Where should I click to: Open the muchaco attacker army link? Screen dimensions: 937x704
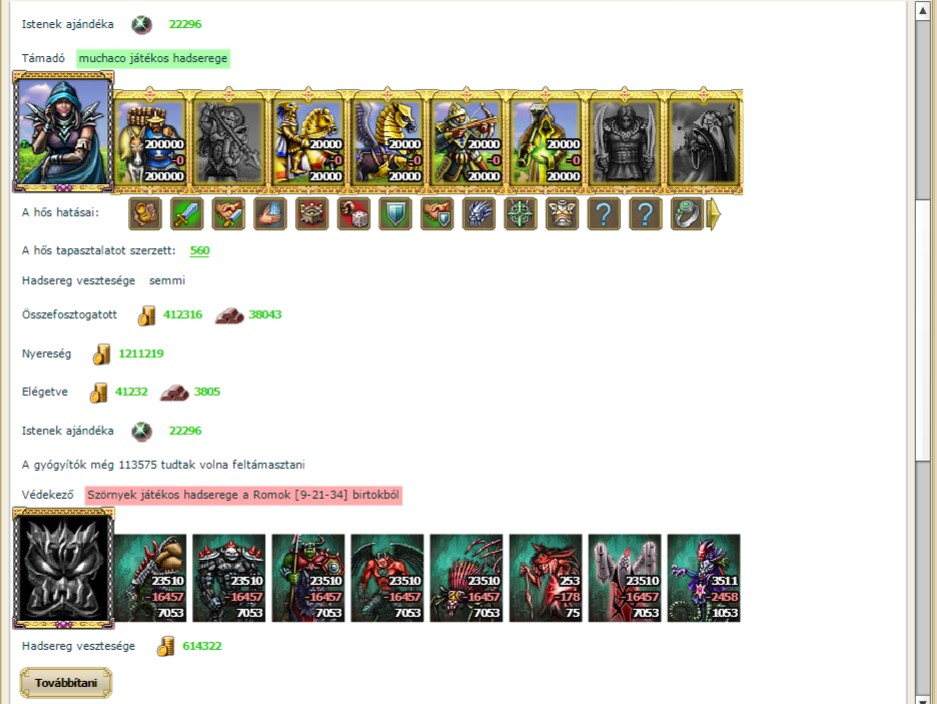pyautogui.click(x=153, y=58)
